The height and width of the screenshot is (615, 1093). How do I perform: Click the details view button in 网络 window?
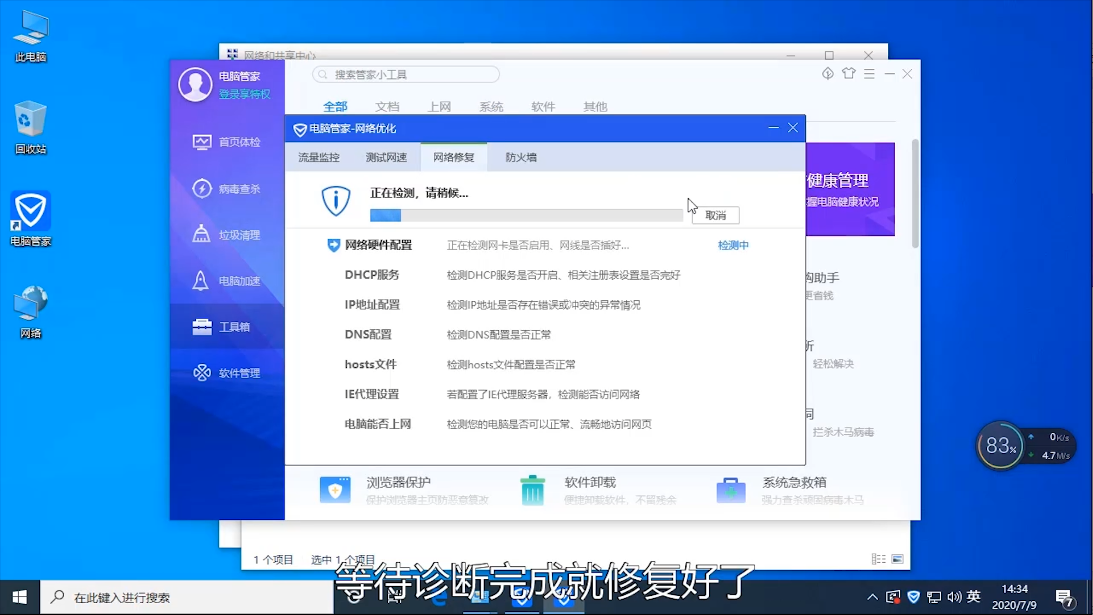879,559
